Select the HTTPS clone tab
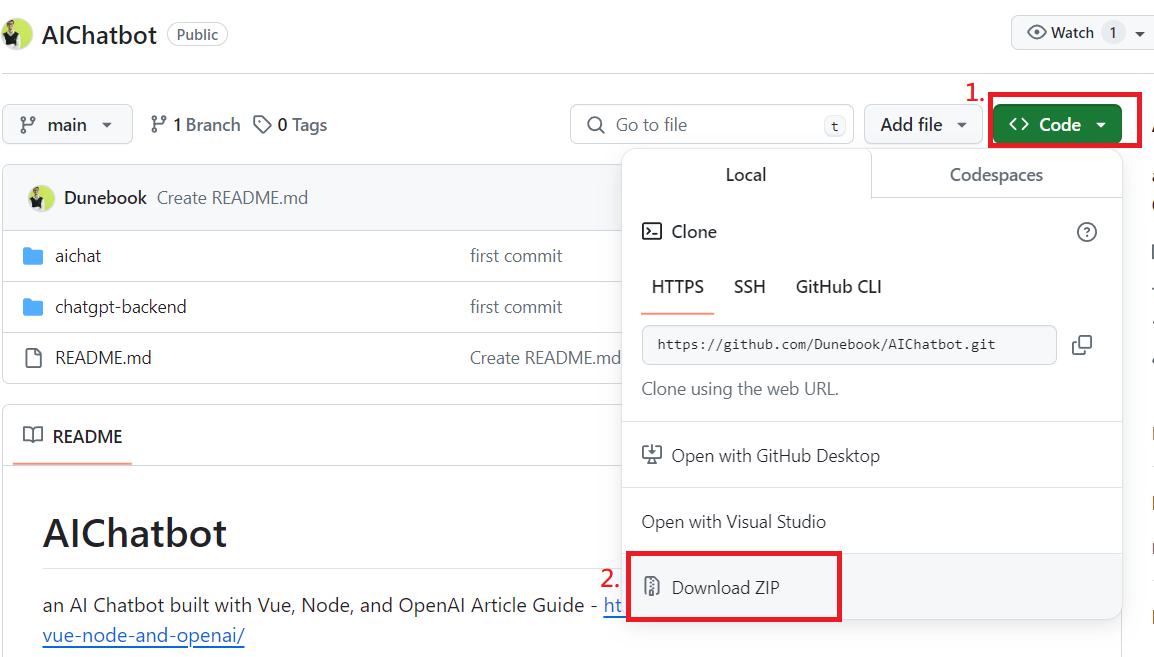Screen dimensions: 1154x657 pos(677,287)
